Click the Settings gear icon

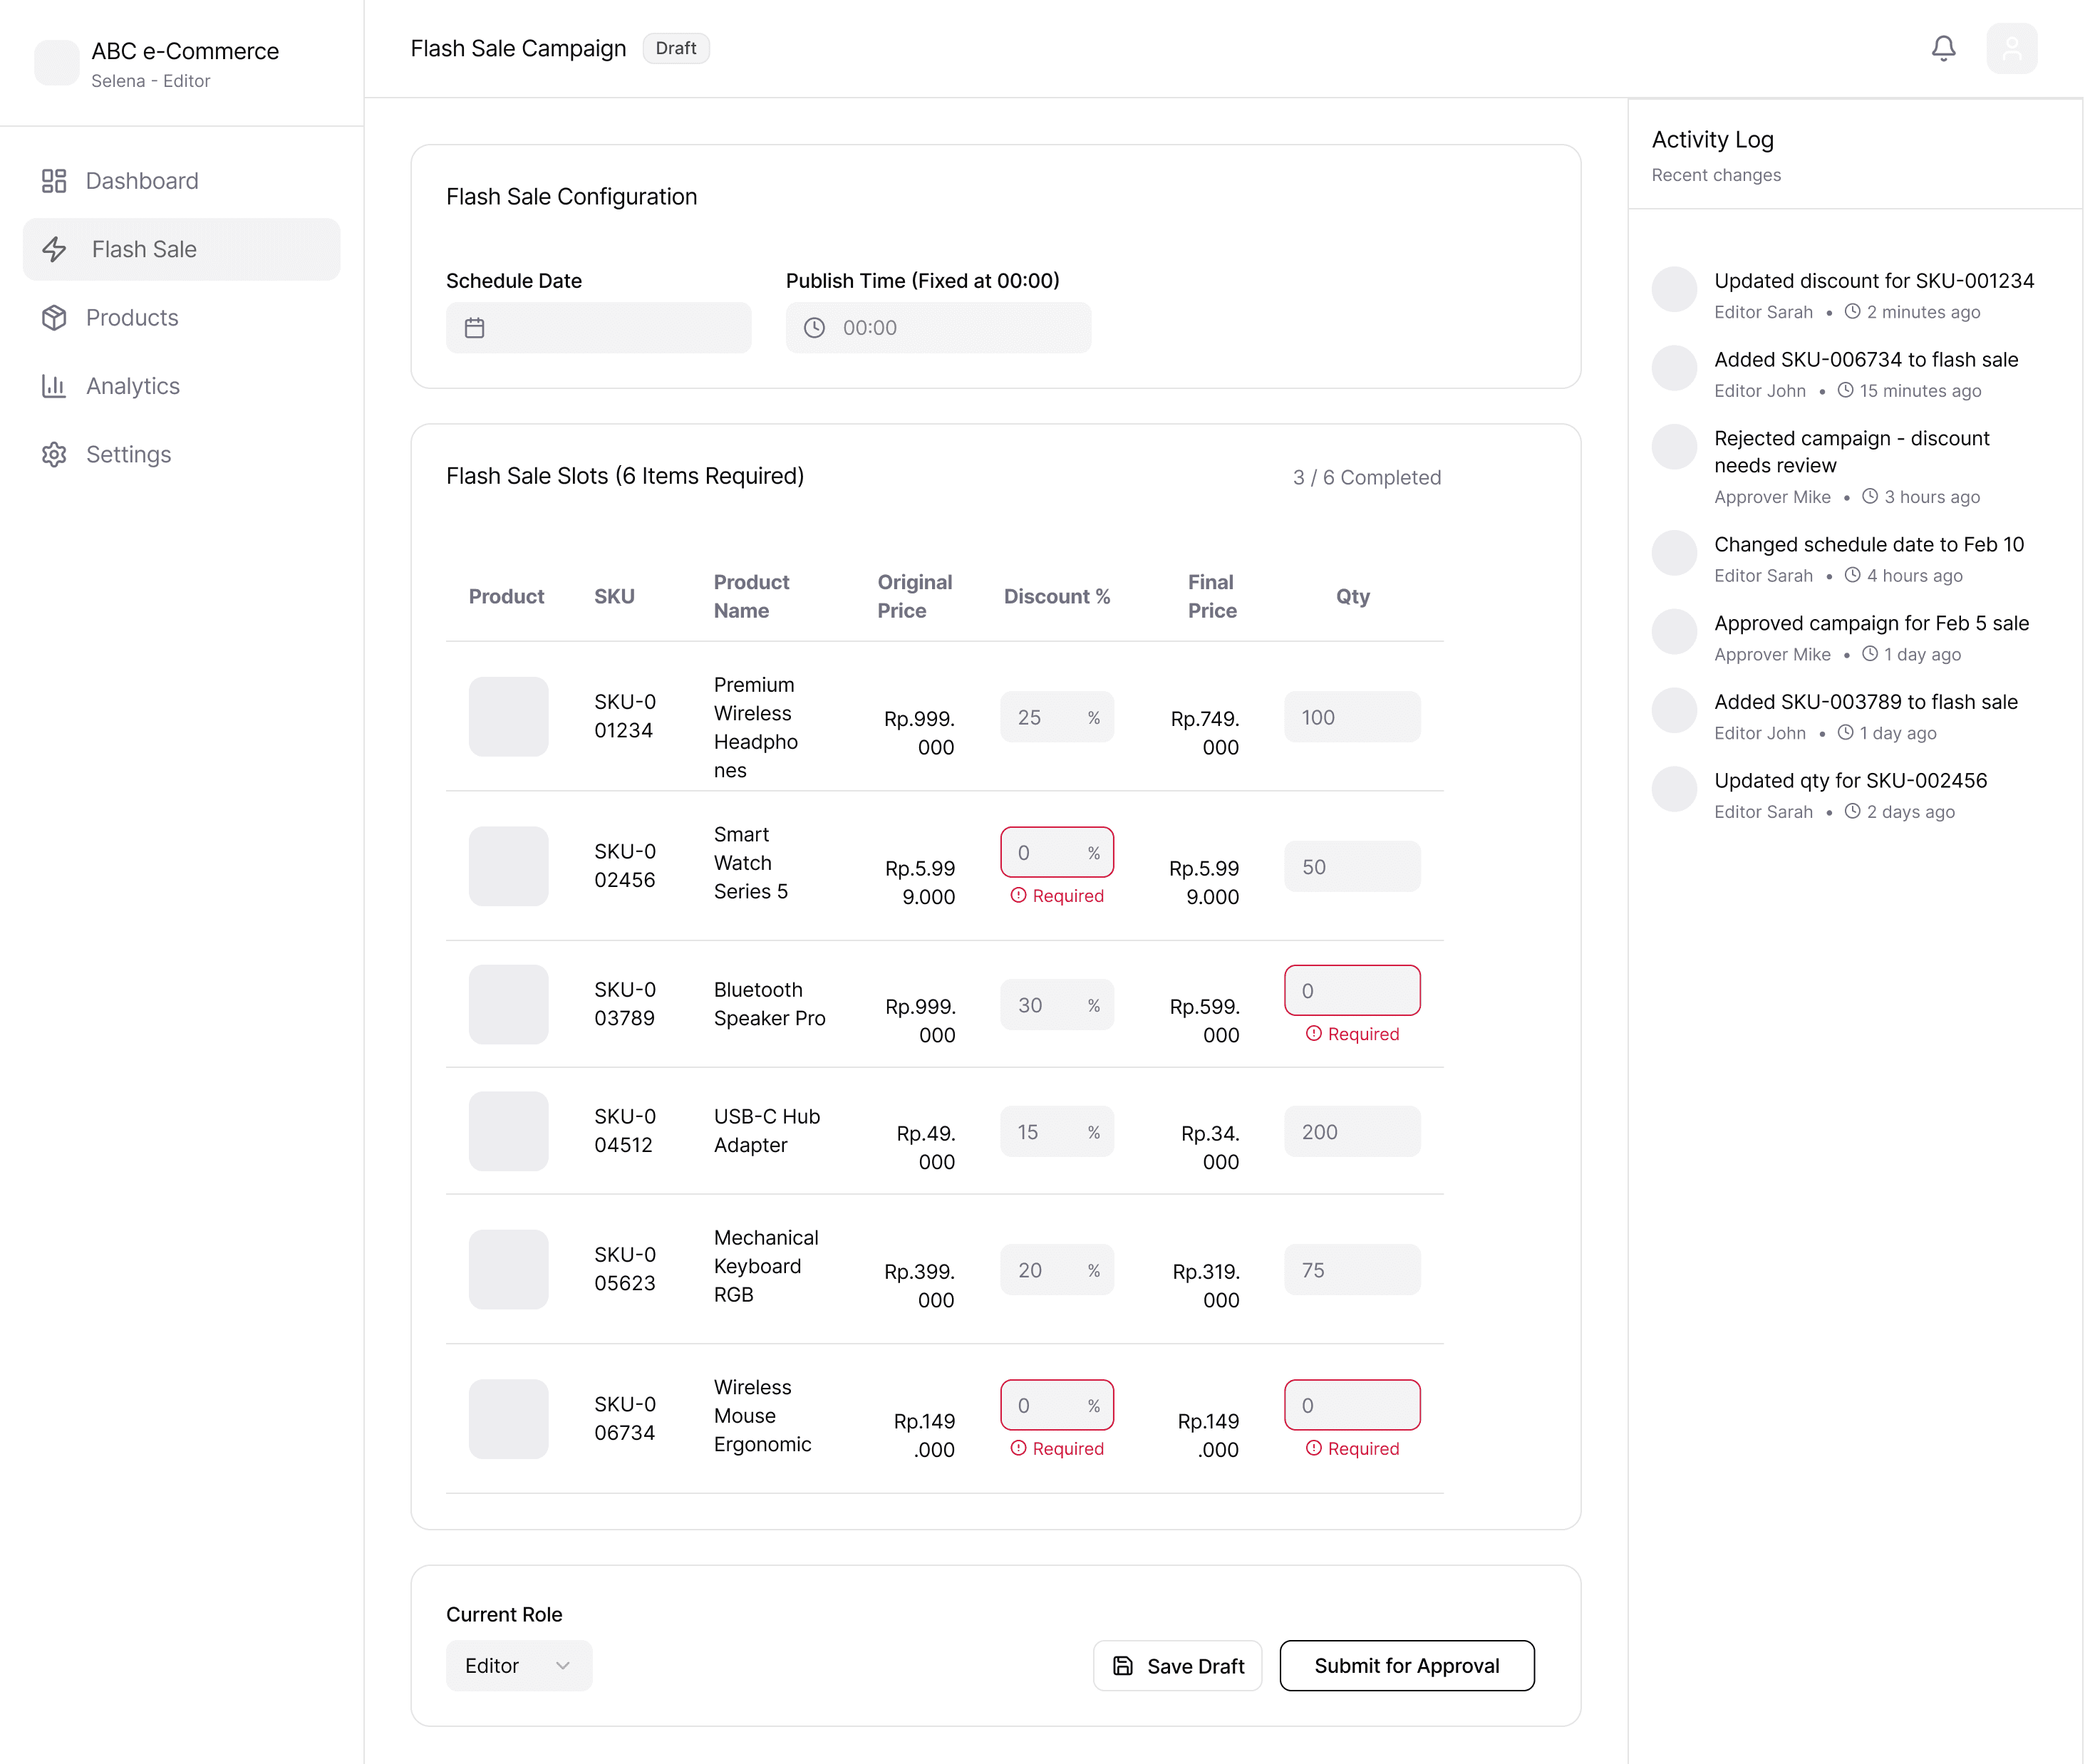(54, 455)
